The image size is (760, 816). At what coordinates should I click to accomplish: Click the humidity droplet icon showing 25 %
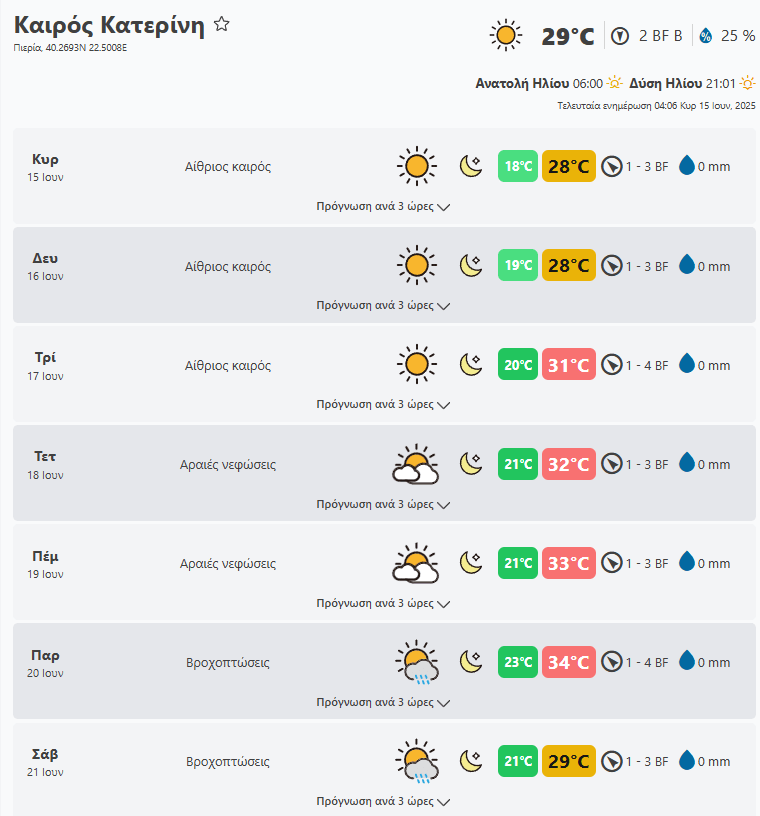[x=706, y=36]
